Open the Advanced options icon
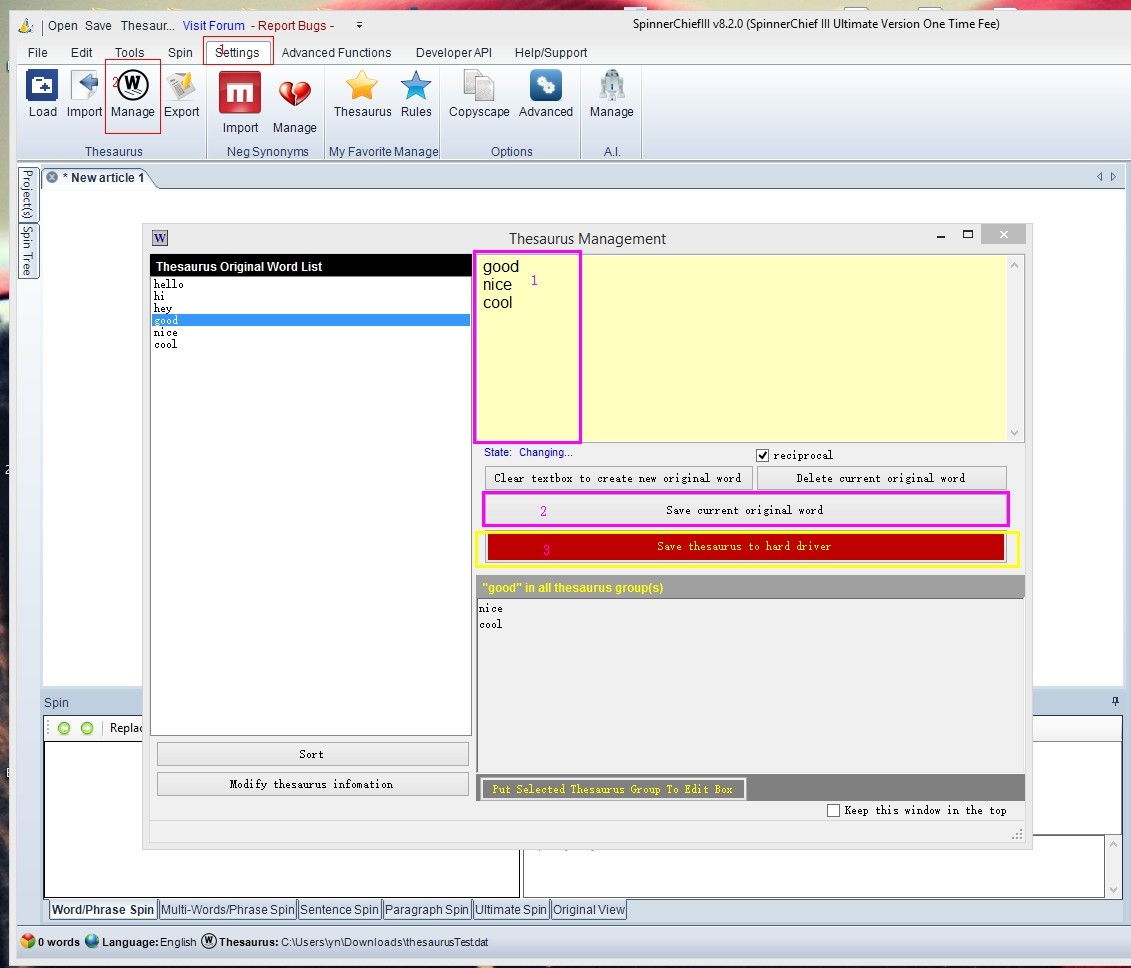The width and height of the screenshot is (1131, 968). pos(545,94)
